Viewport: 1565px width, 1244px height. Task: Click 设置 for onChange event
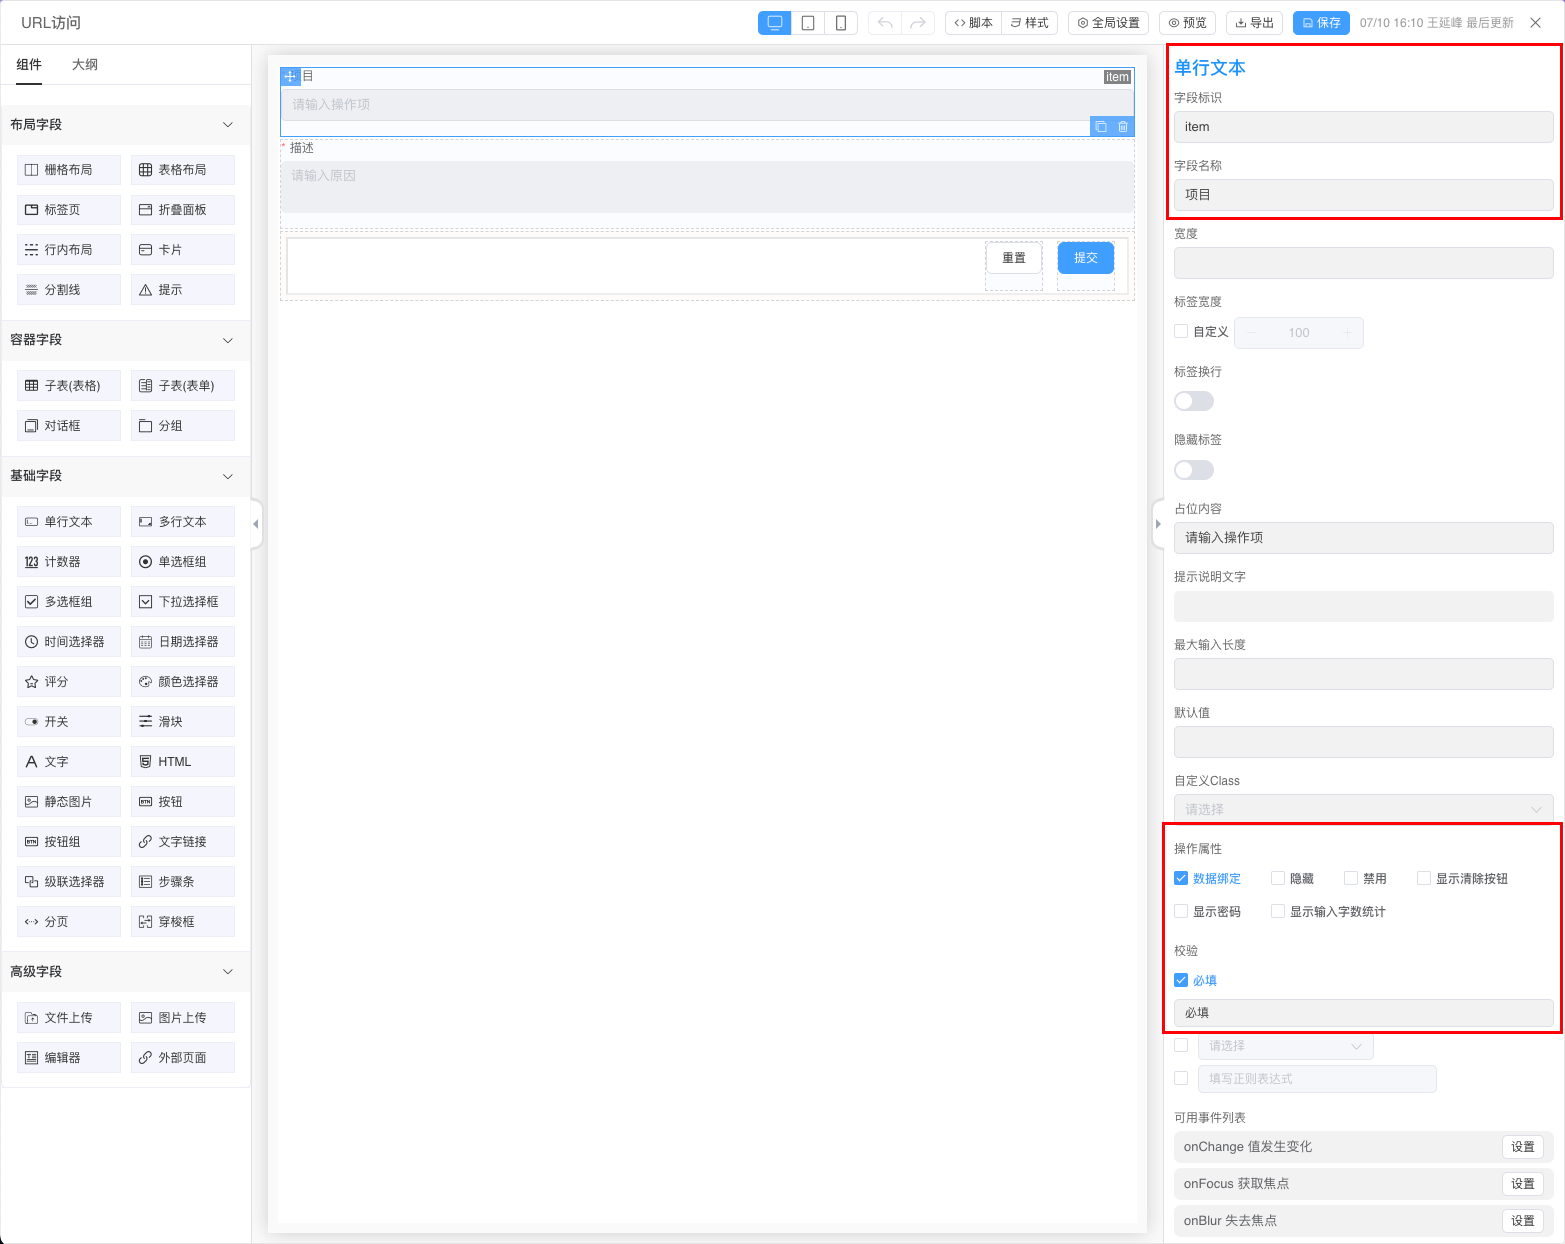[x=1522, y=1147]
